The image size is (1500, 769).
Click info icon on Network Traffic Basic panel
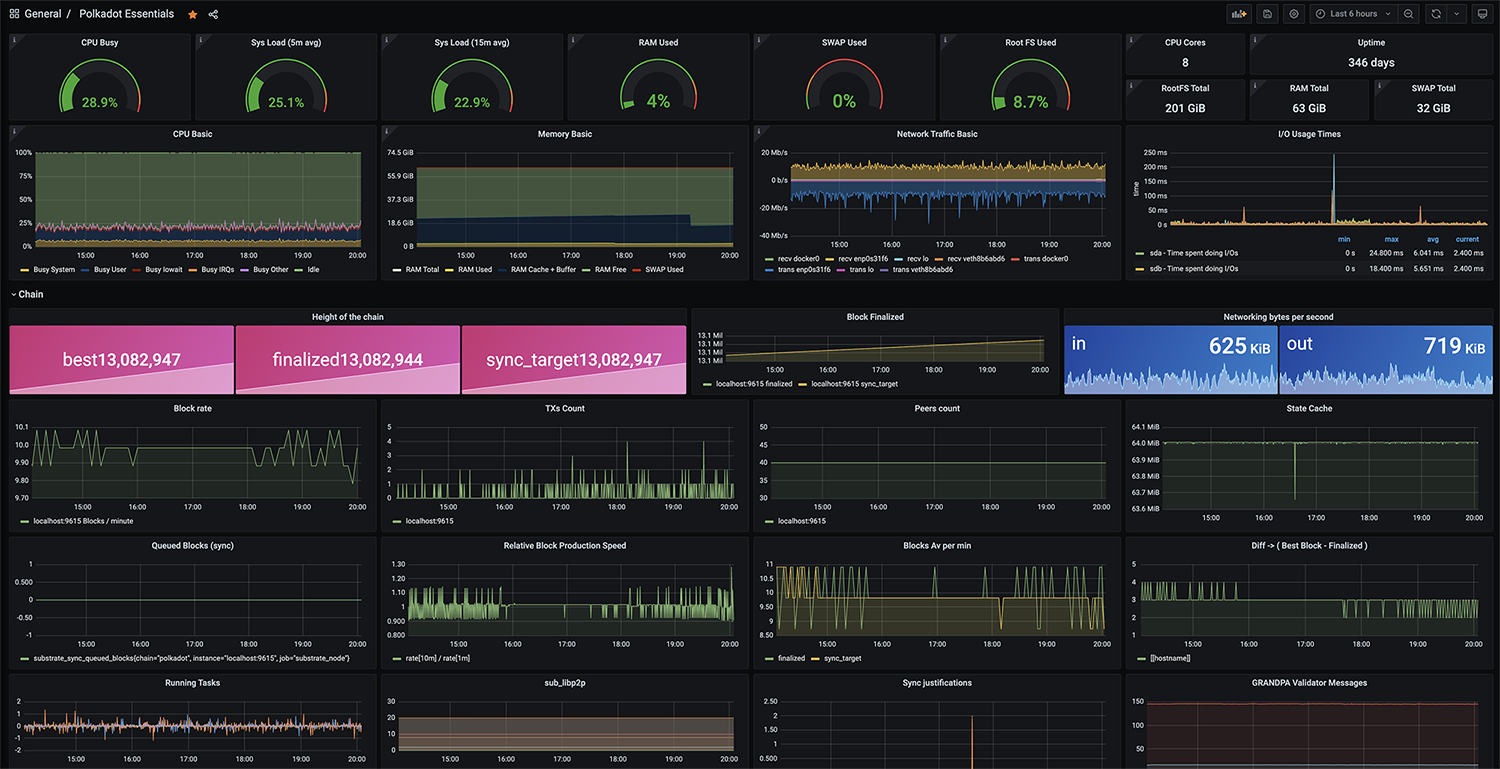pyautogui.click(x=758, y=130)
